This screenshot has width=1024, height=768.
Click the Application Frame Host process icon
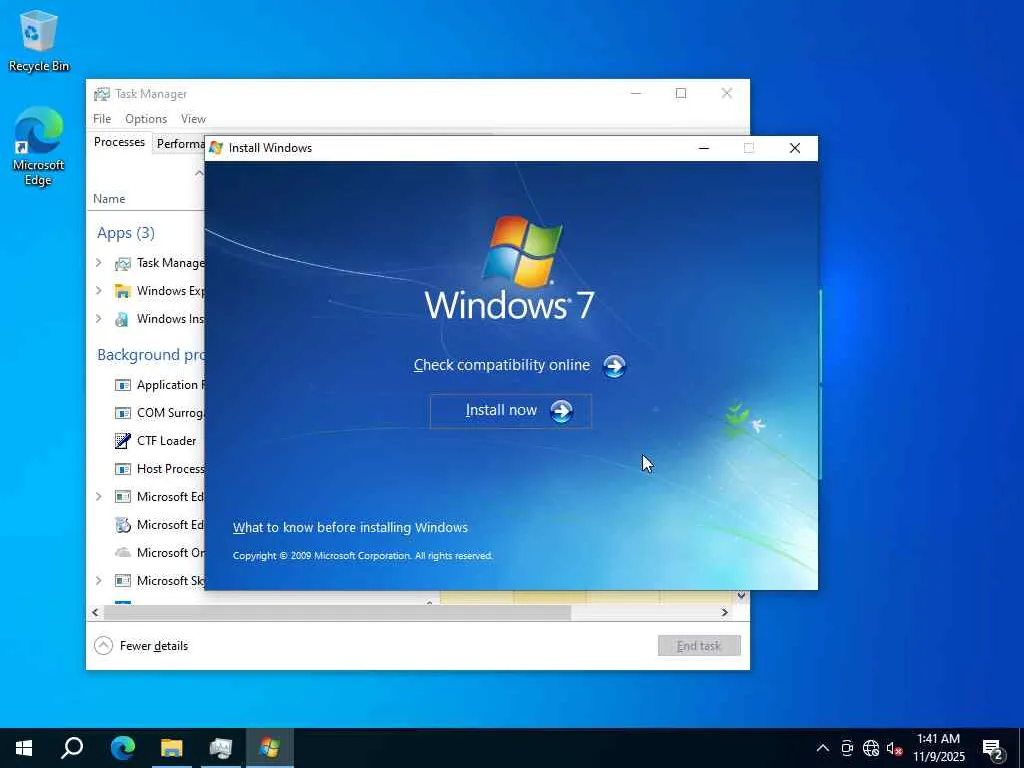[x=123, y=385]
